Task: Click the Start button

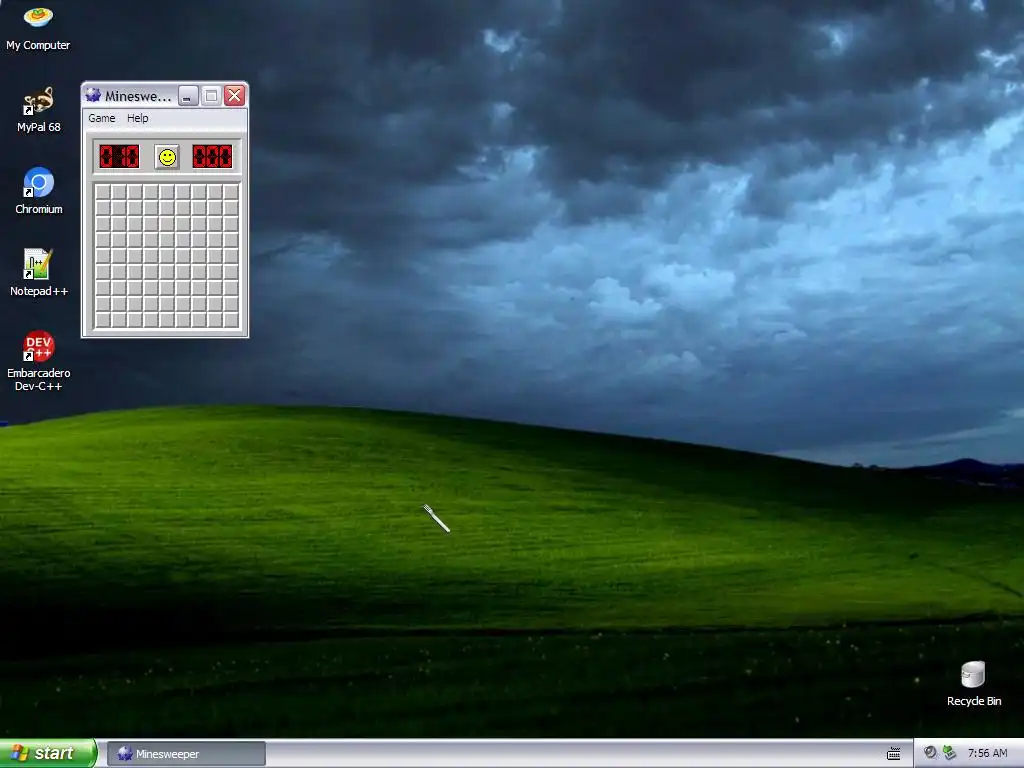Action: pos(47,753)
